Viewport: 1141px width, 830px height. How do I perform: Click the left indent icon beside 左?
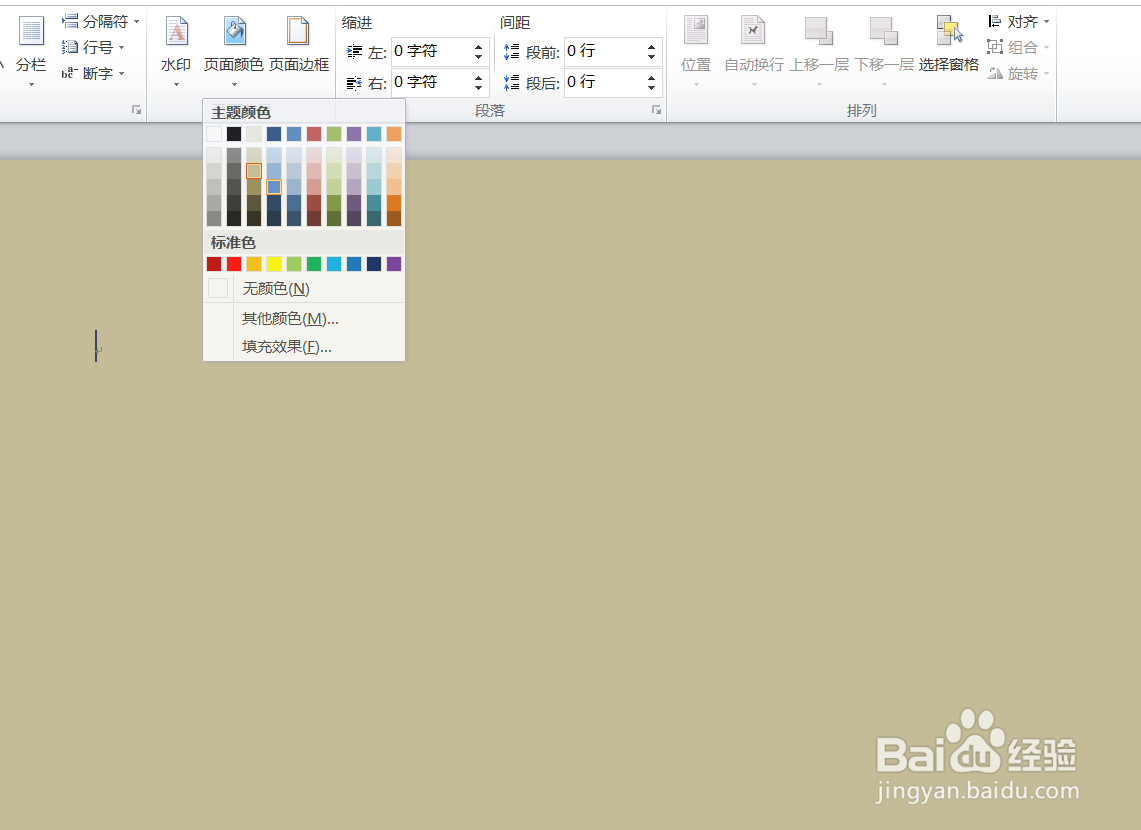click(354, 52)
